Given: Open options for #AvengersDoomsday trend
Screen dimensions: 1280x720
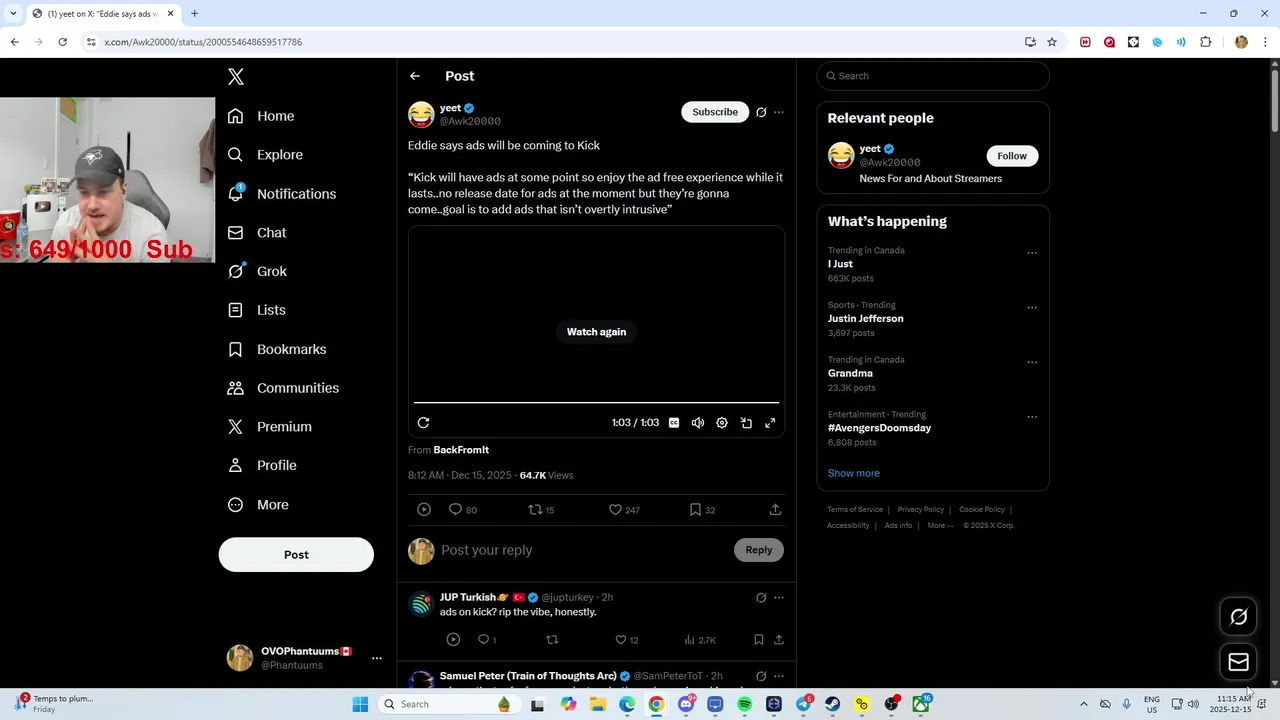Looking at the screenshot, I should pos(1032,417).
